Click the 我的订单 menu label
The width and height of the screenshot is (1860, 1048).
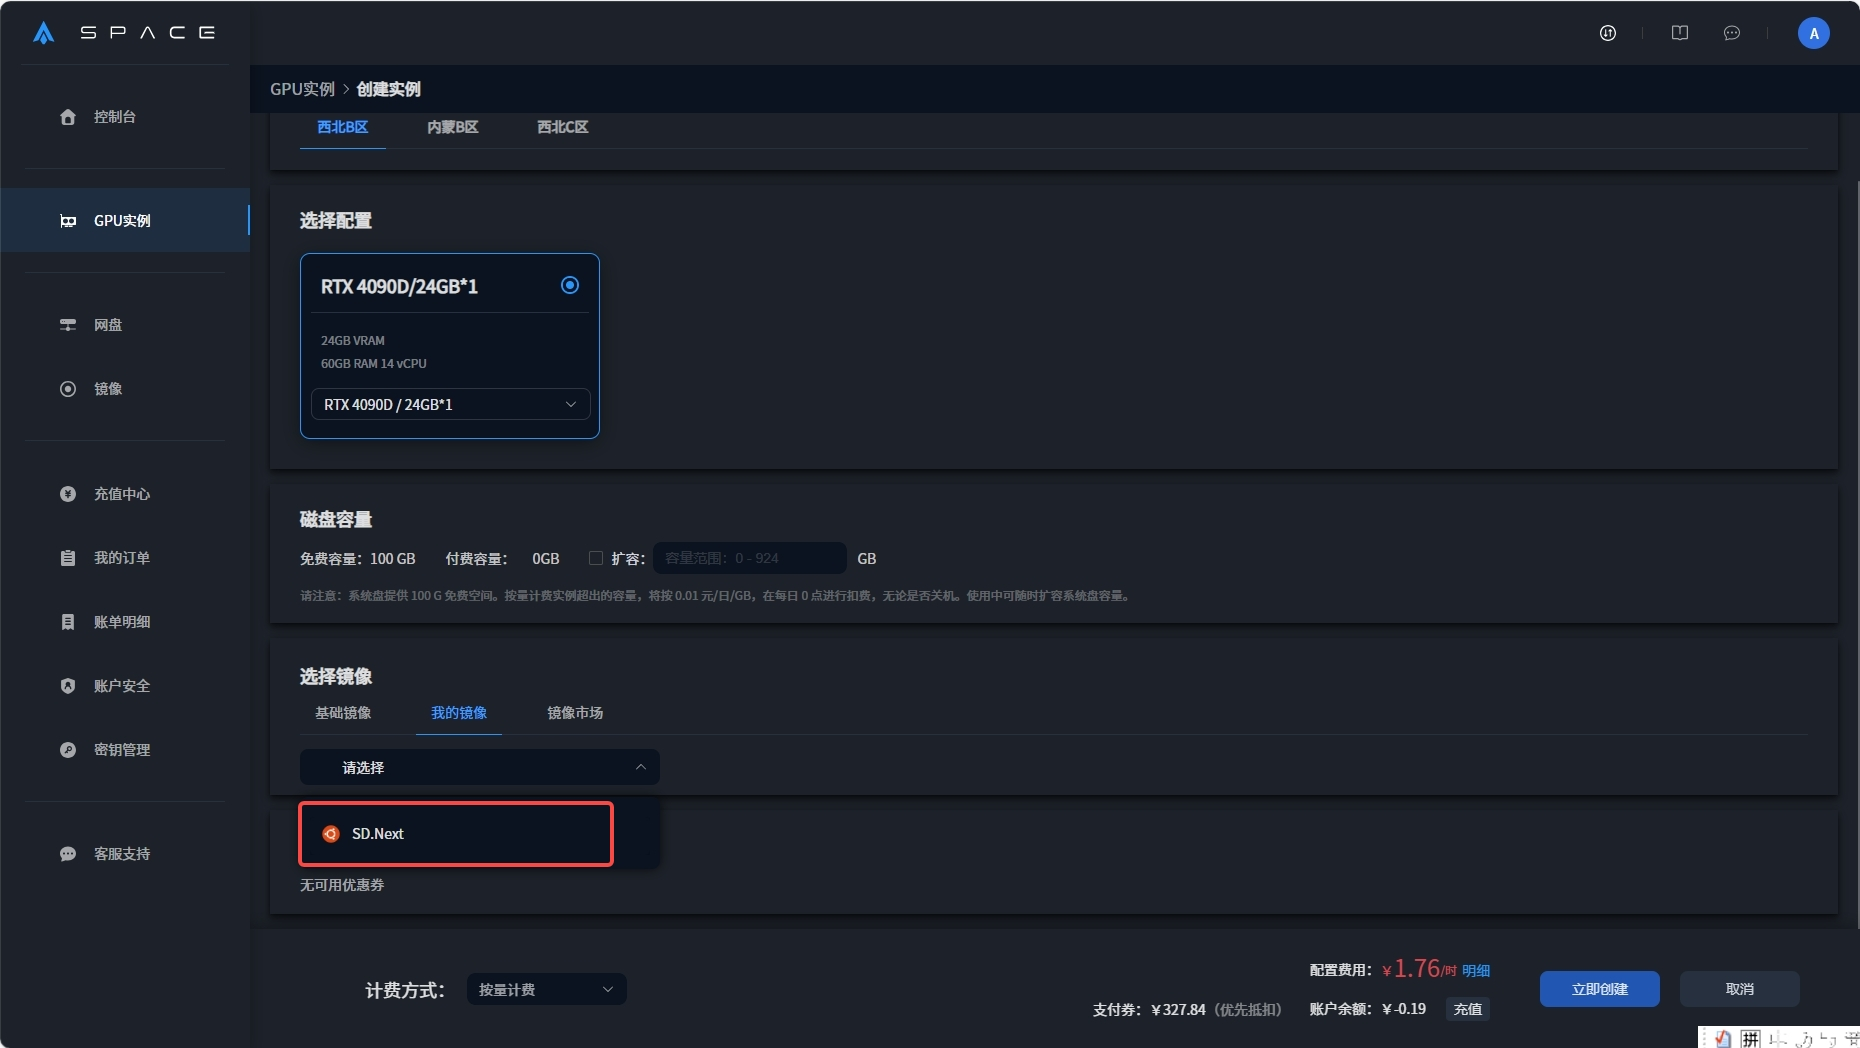[122, 558]
